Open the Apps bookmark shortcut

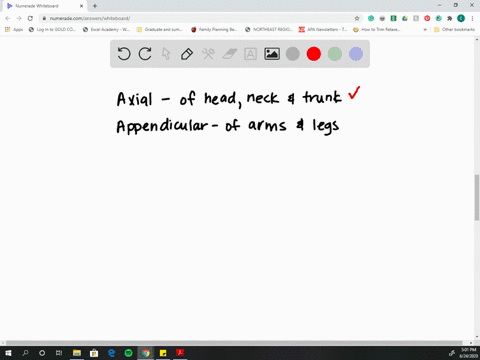tap(14, 29)
